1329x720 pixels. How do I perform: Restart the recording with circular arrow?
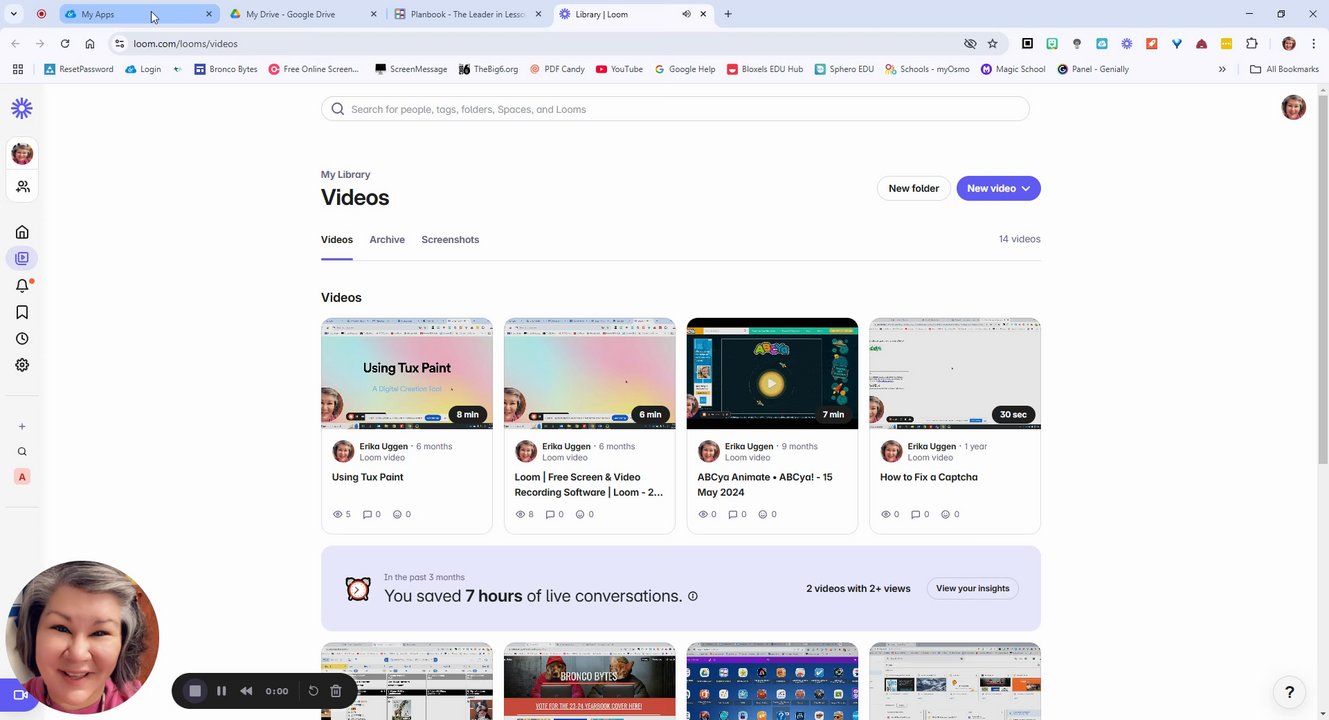pos(313,691)
